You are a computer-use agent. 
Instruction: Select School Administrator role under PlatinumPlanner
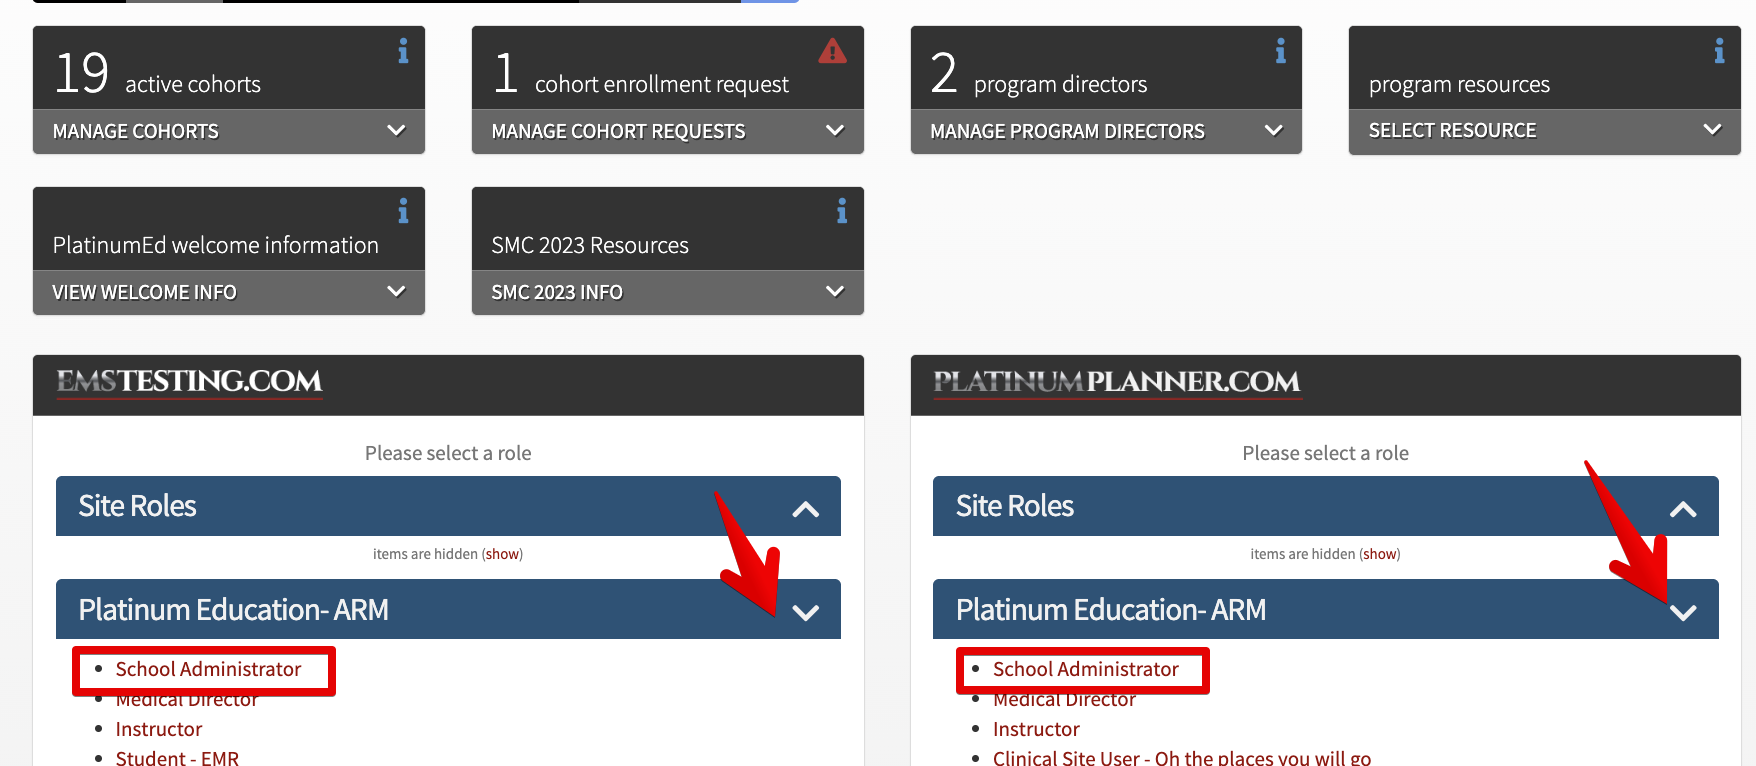coord(1086,669)
